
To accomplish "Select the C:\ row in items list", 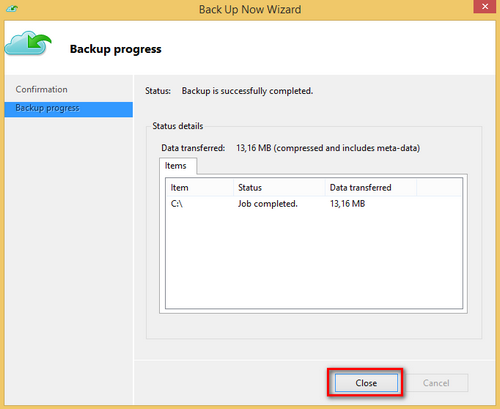I will (x=314, y=204).
